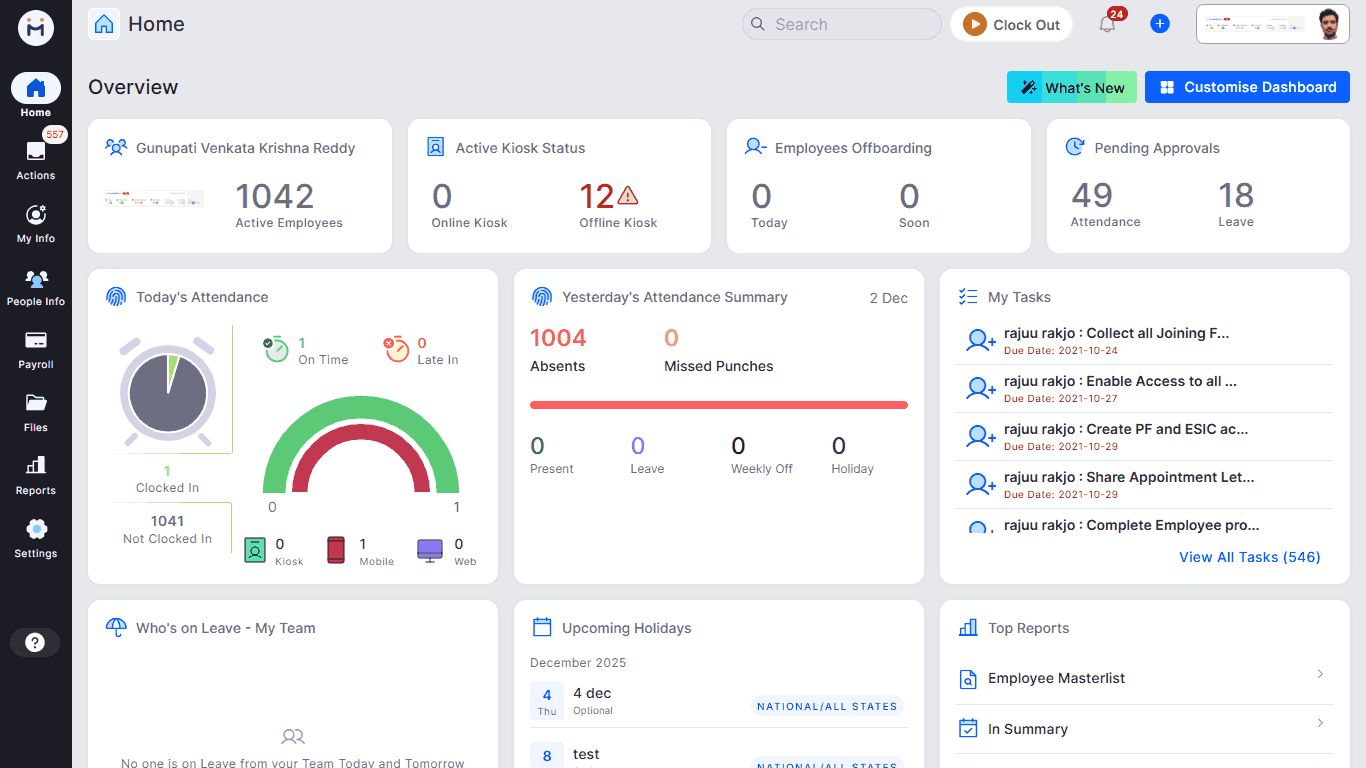The image size is (1366, 768).
Task: Click the Today's Attendance fingerprint icon
Action: pyautogui.click(x=116, y=297)
